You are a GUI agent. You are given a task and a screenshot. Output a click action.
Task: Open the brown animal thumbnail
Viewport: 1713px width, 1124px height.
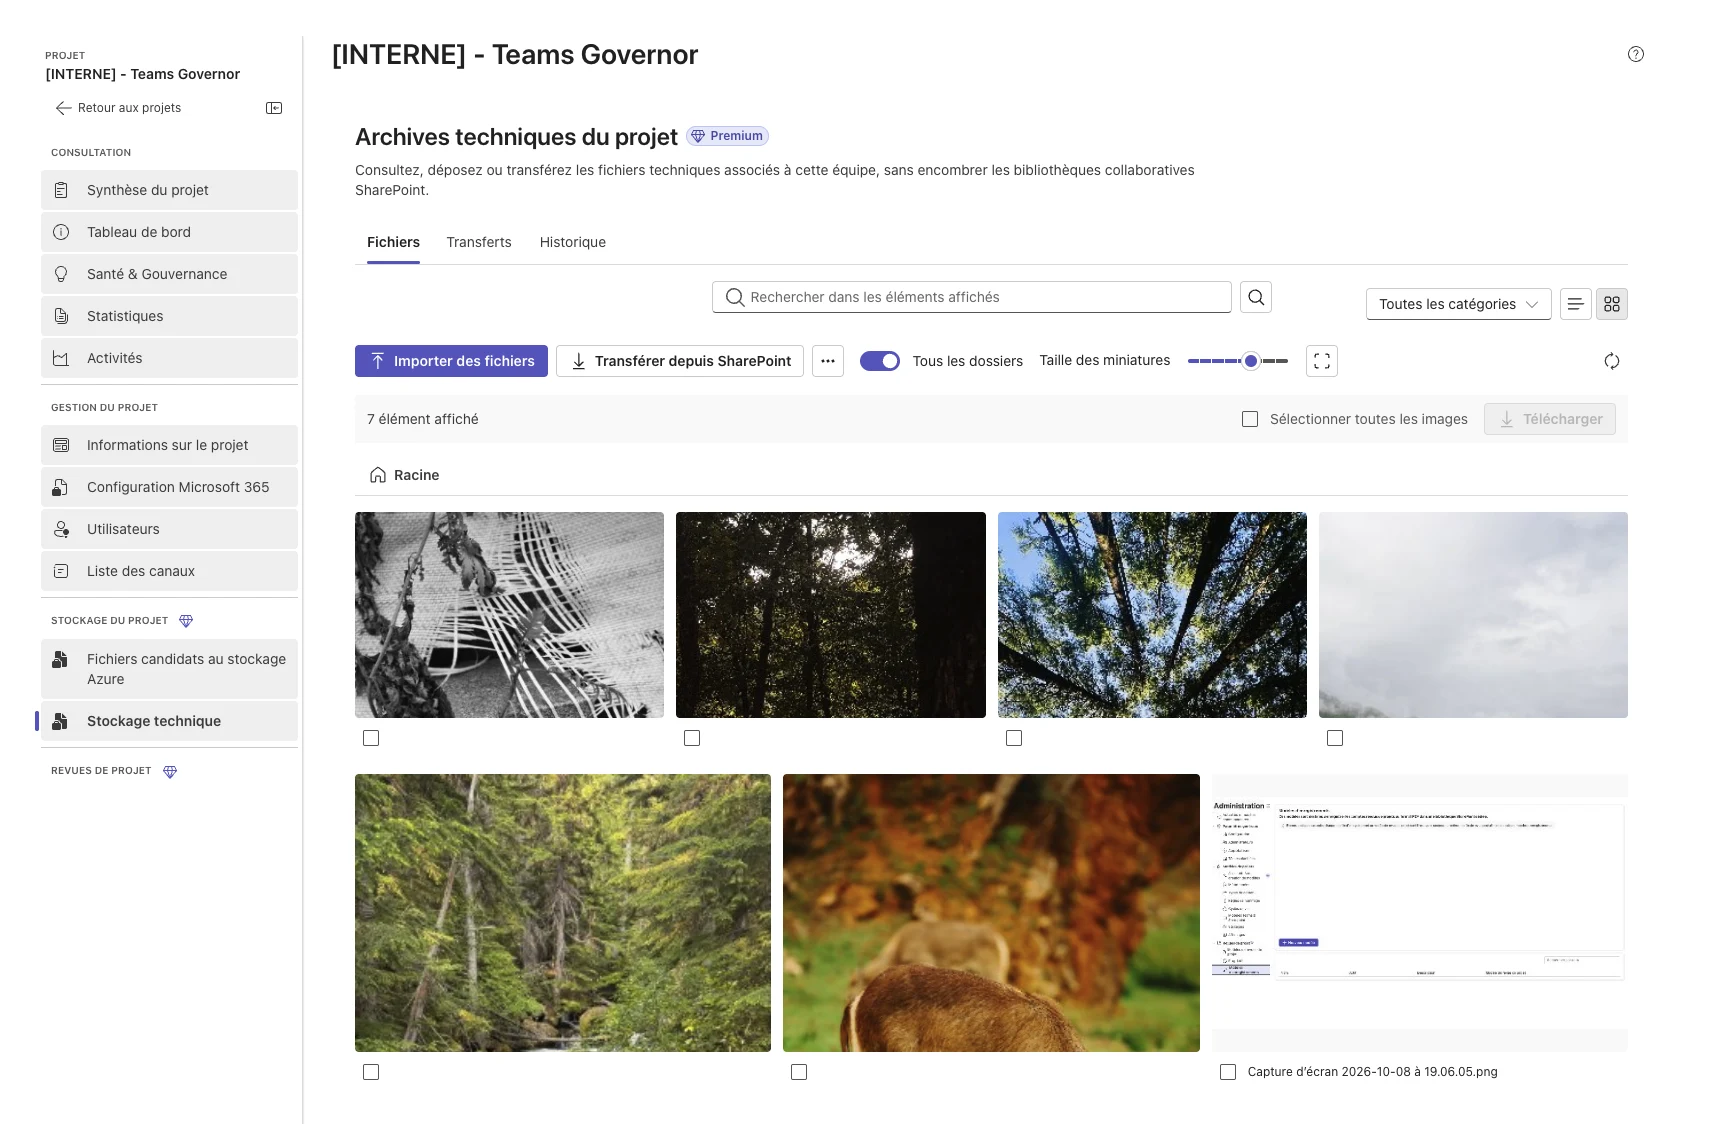(x=991, y=913)
